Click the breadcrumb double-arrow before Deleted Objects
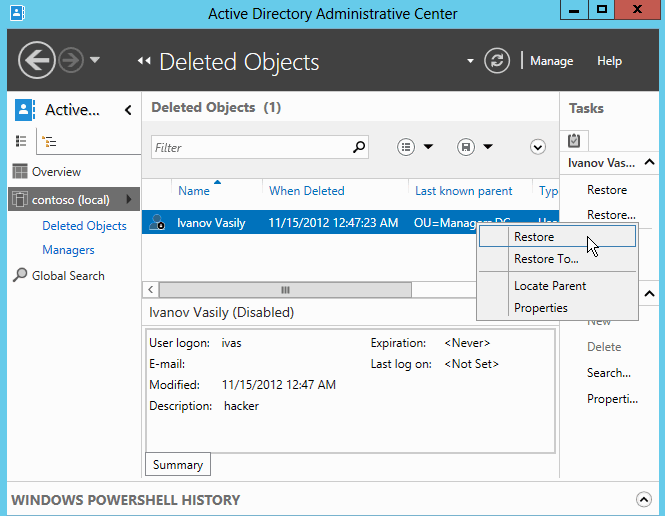 tap(144, 61)
